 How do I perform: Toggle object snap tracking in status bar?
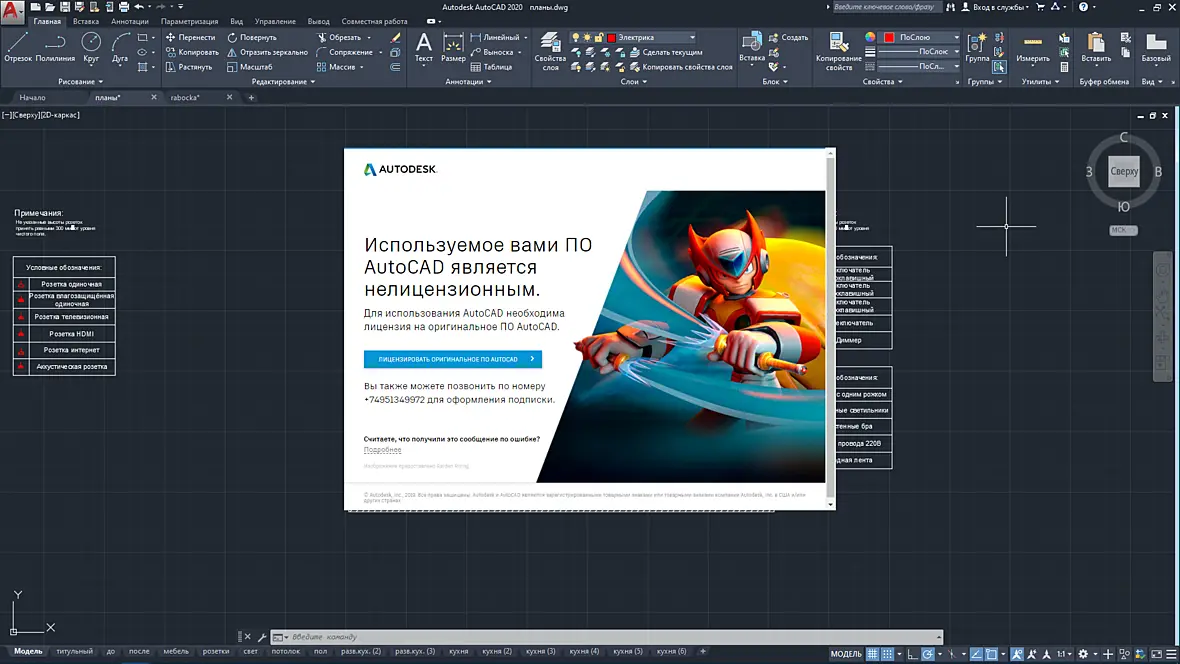click(976, 654)
